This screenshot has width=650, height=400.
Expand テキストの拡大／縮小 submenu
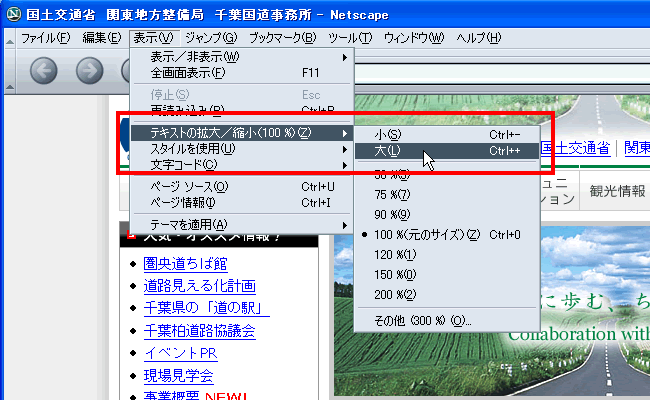242,133
